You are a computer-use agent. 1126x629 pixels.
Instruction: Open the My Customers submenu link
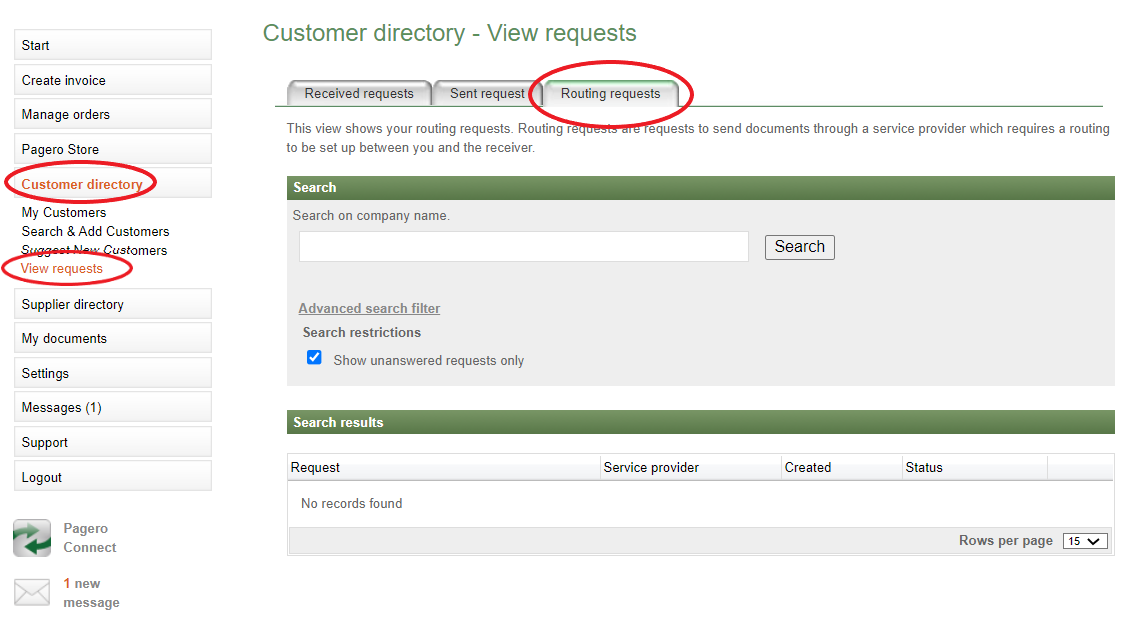pyautogui.click(x=64, y=213)
